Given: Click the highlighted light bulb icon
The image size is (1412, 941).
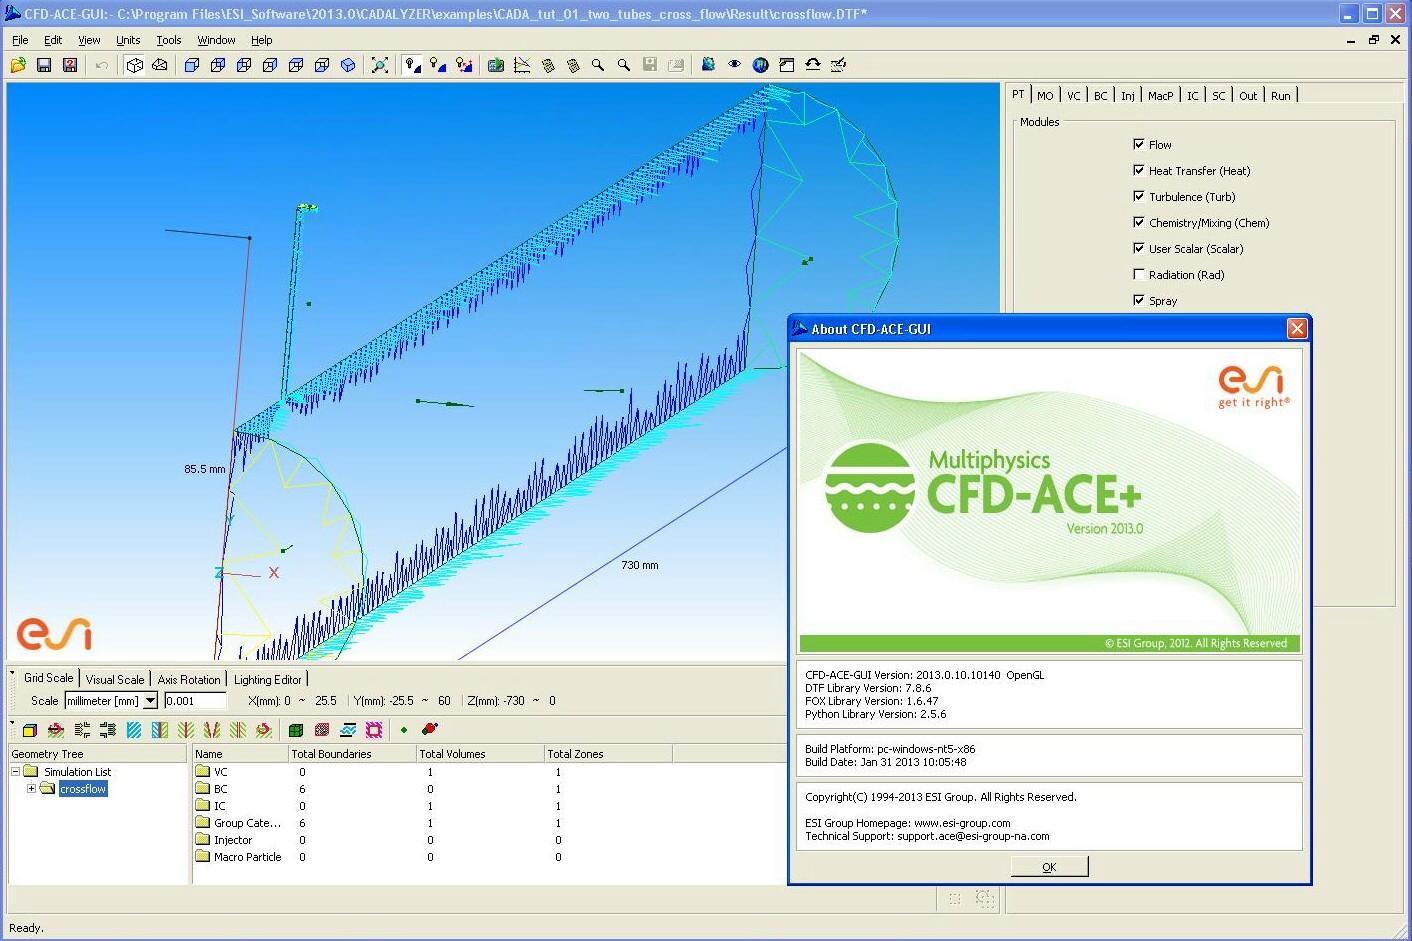Looking at the screenshot, I should pyautogui.click(x=412, y=65).
